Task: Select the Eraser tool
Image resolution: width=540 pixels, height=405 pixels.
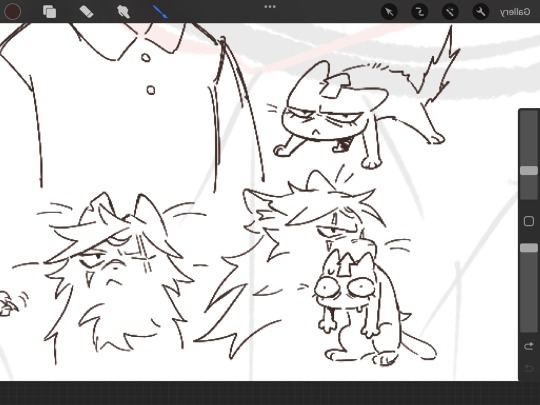Action: (86, 12)
